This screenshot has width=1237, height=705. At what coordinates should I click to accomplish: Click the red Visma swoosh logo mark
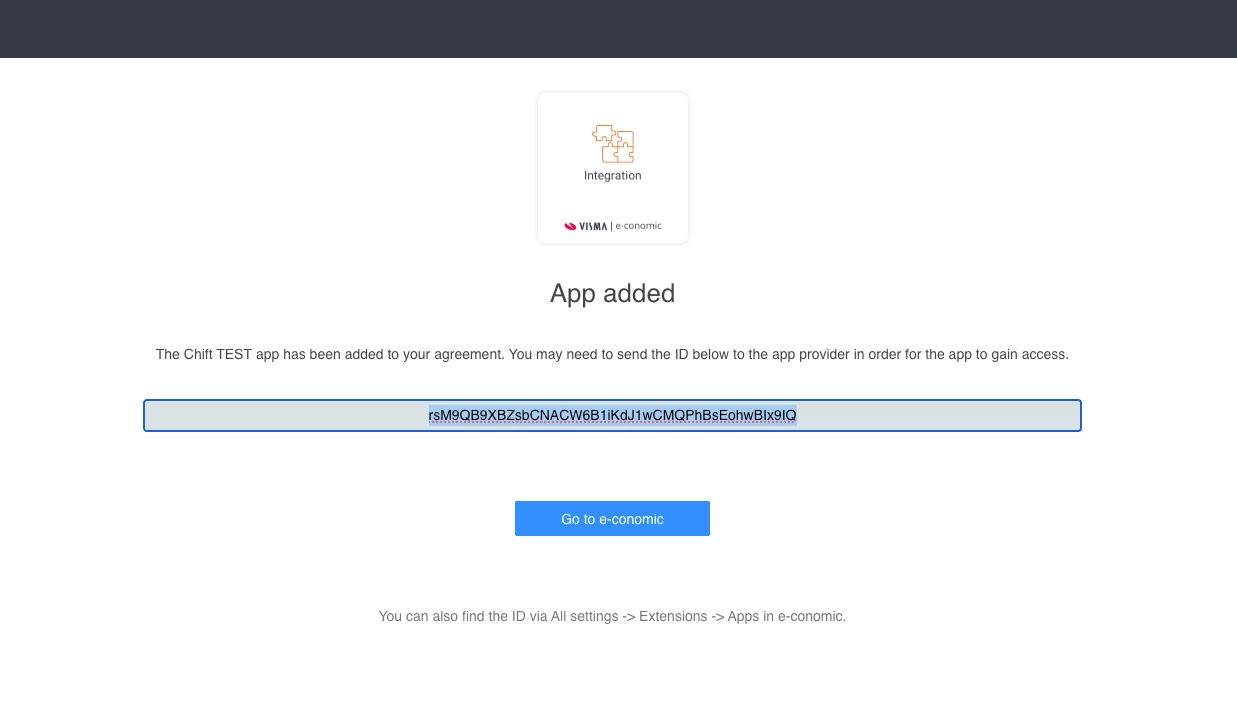tap(571, 226)
